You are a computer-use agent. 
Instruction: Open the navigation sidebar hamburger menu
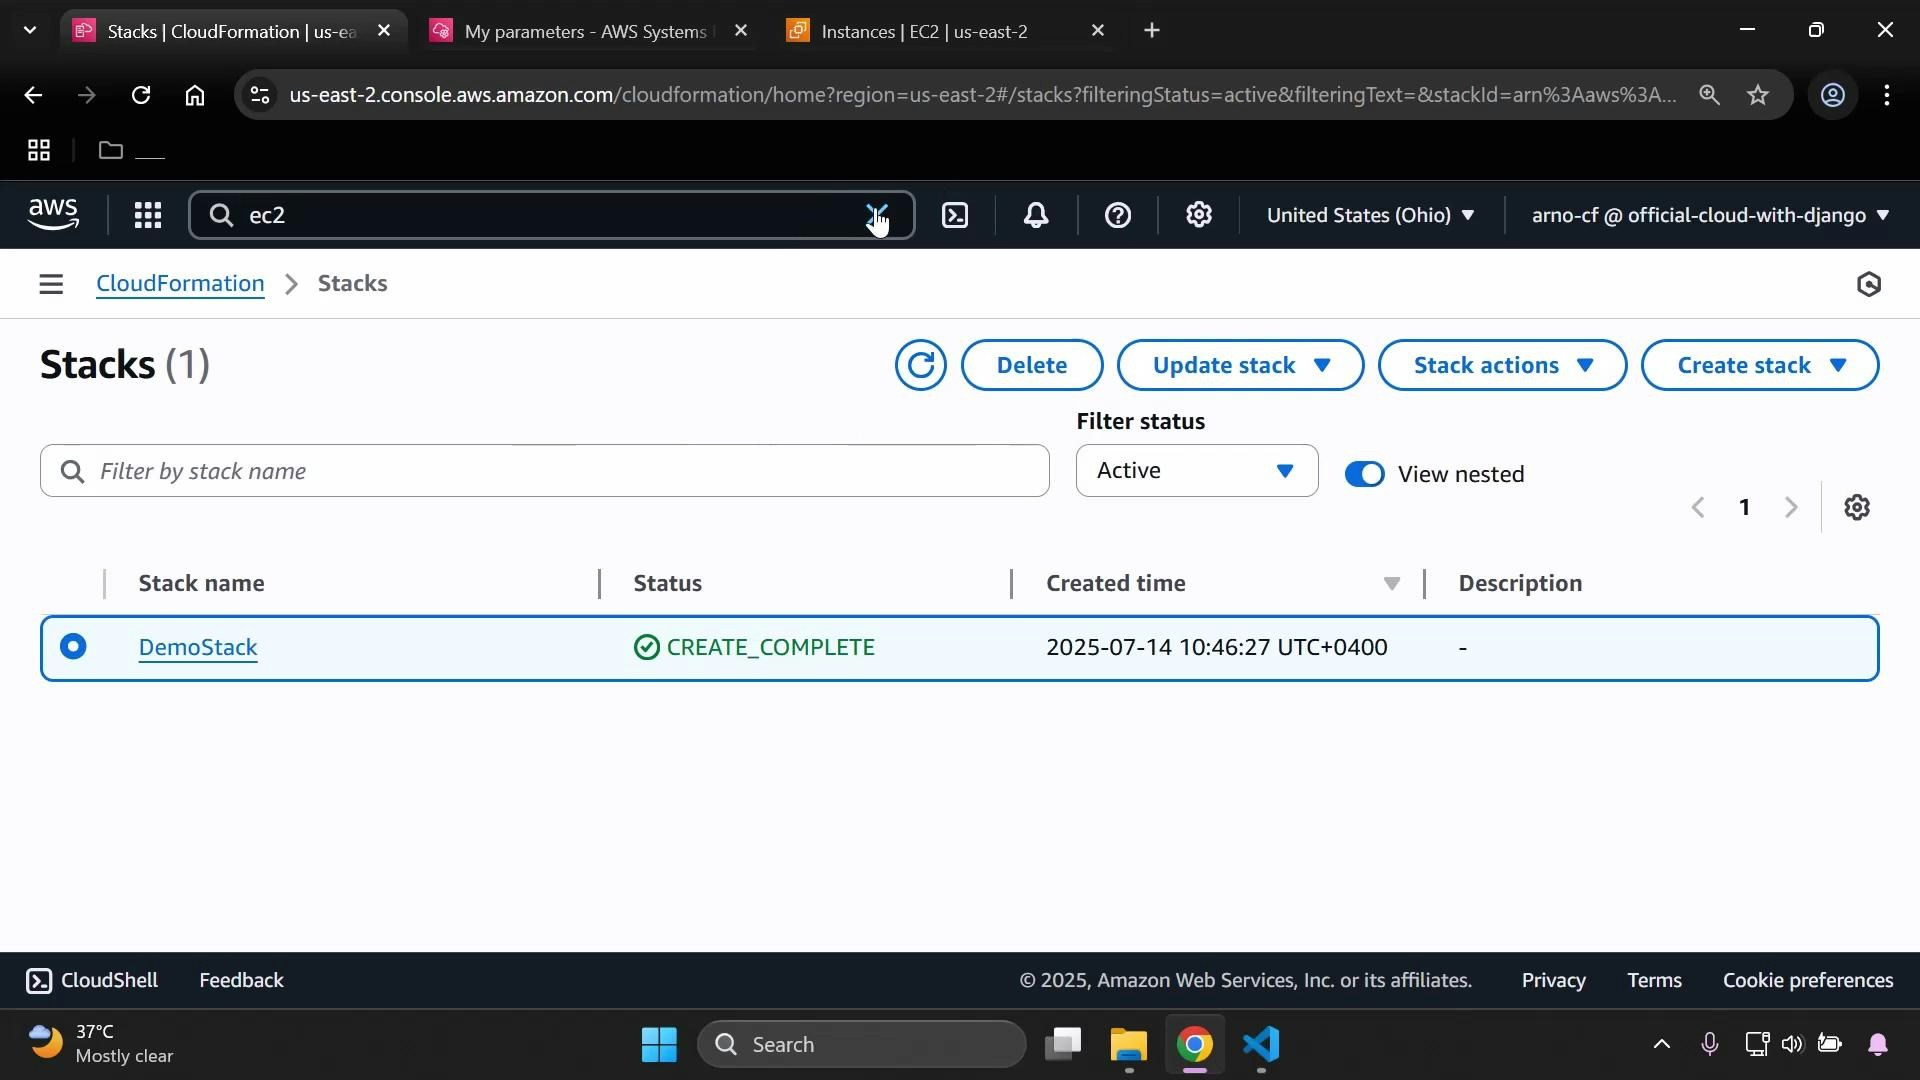click(x=50, y=283)
